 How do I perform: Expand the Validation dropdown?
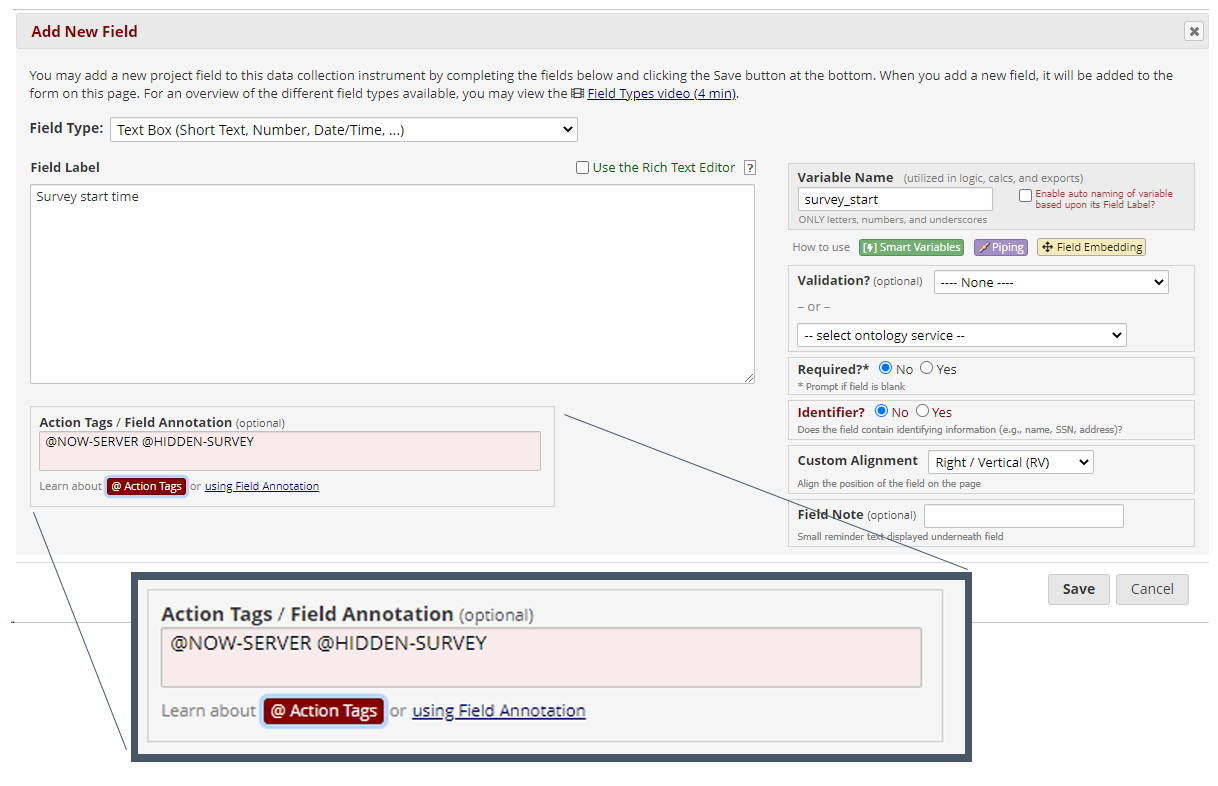[x=1050, y=283]
